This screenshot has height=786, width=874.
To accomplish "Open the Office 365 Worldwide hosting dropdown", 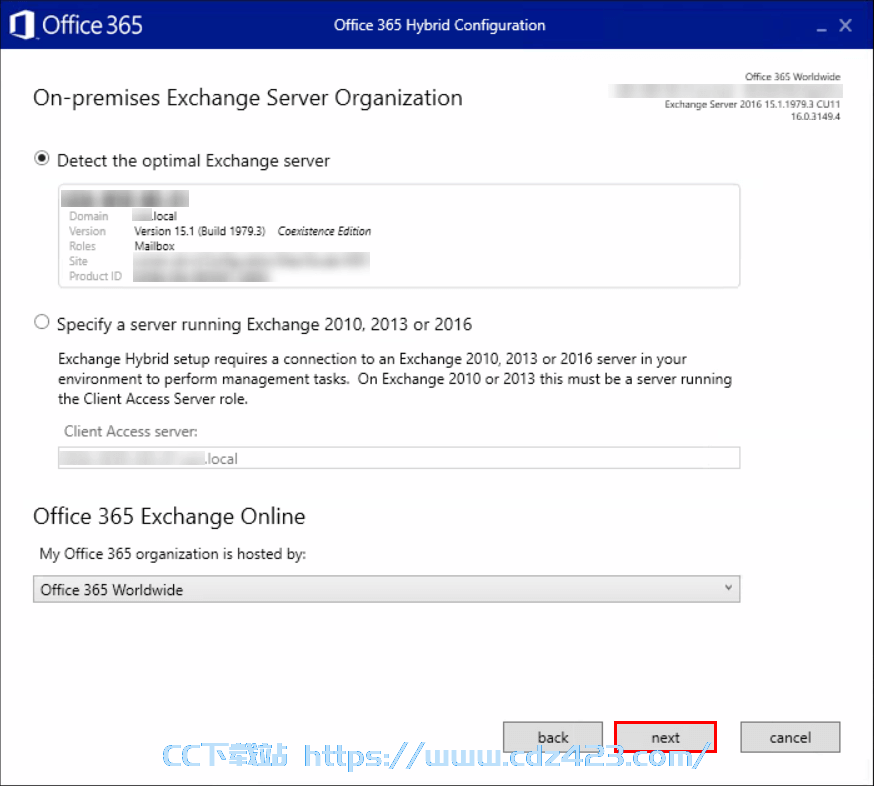I will point(386,589).
